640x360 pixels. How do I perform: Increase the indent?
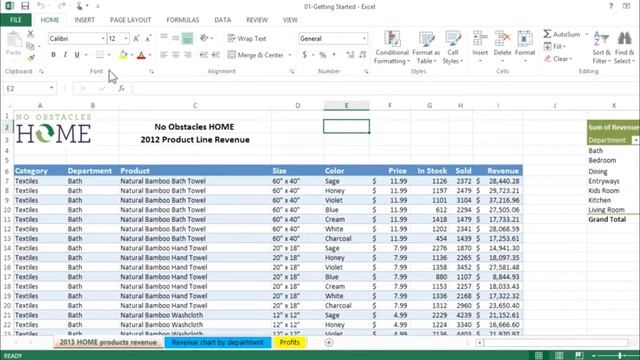216,55
